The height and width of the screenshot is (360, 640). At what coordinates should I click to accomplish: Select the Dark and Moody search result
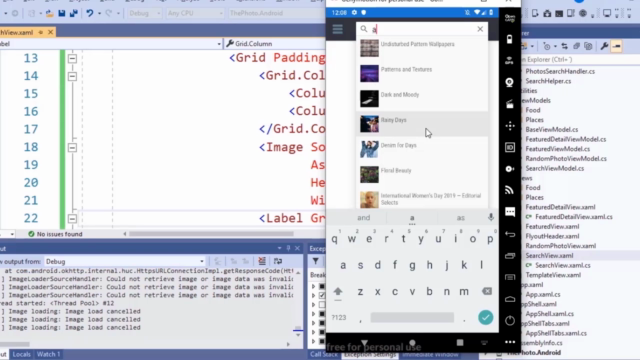[422, 98]
